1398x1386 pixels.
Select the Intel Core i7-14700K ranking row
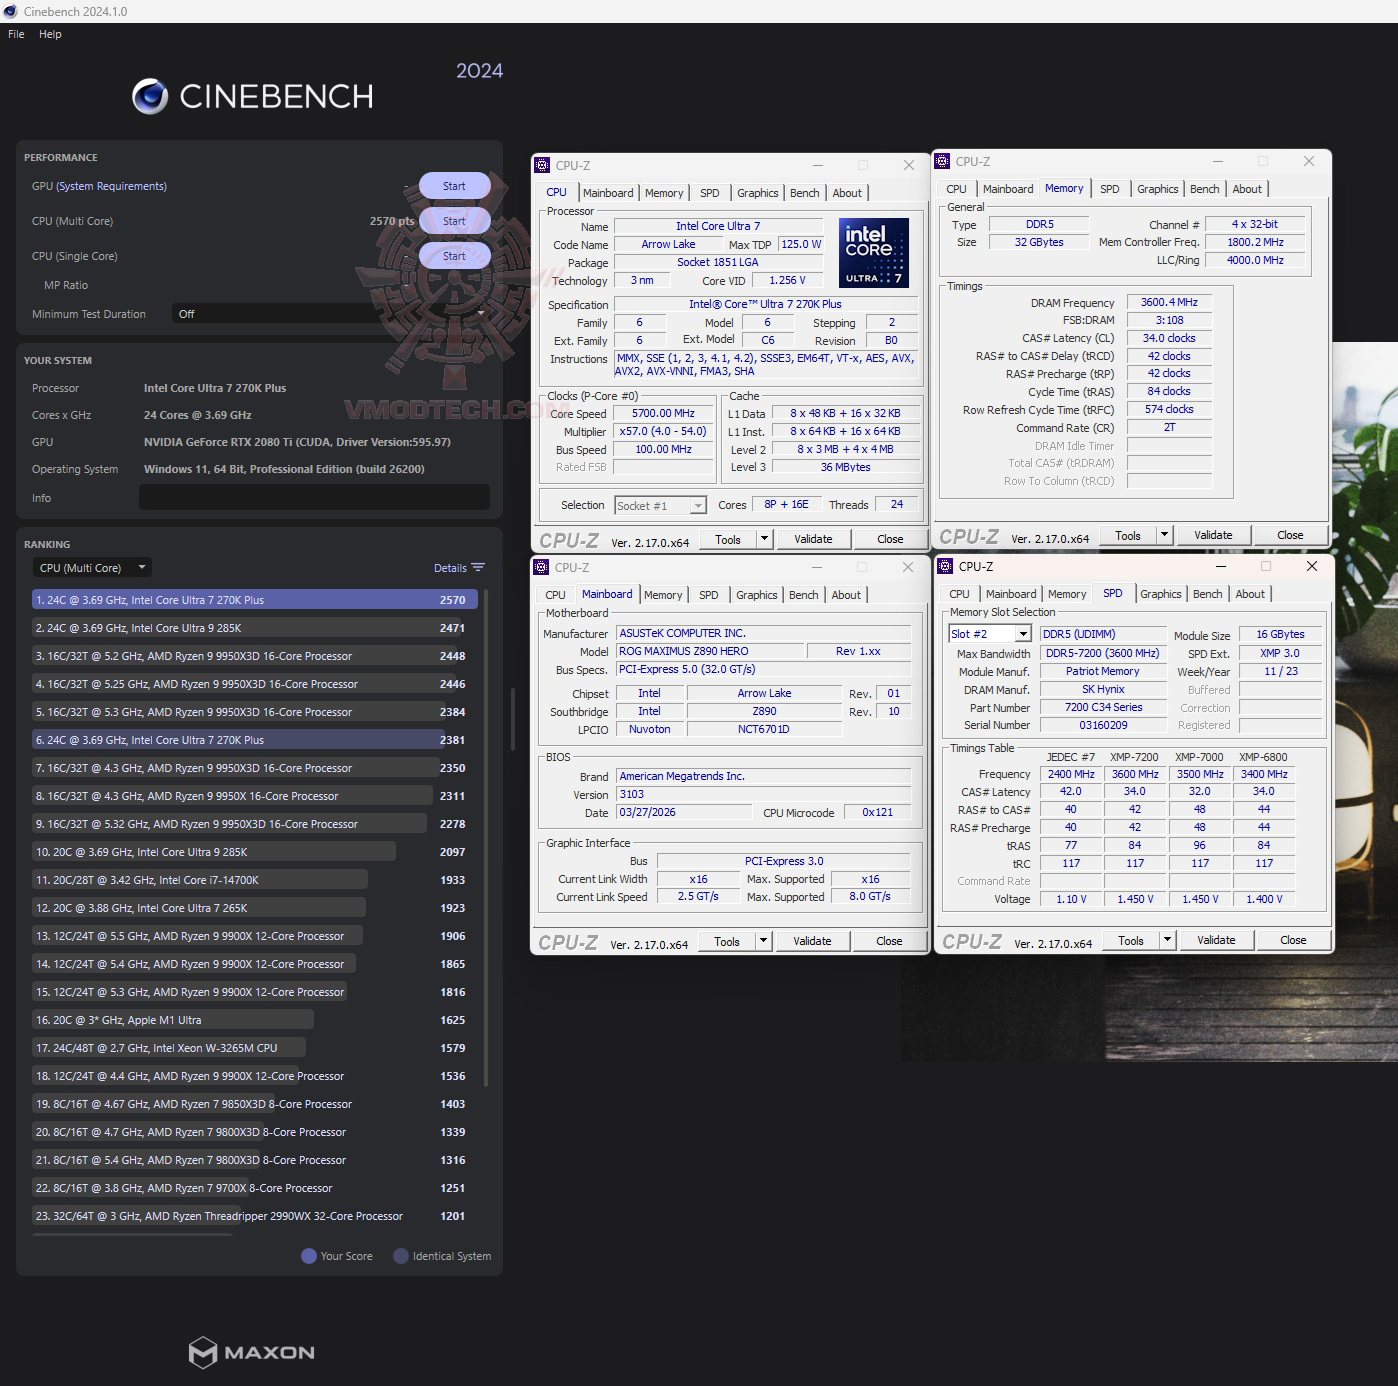(255, 880)
